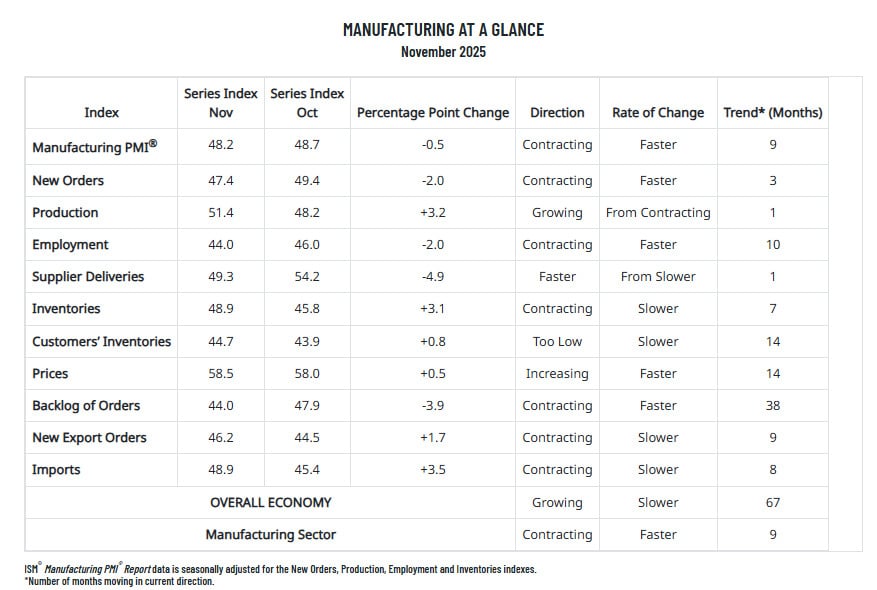877x590 pixels.
Task: Click the "Trend* (Months)" column header
Action: pyautogui.click(x=773, y=113)
